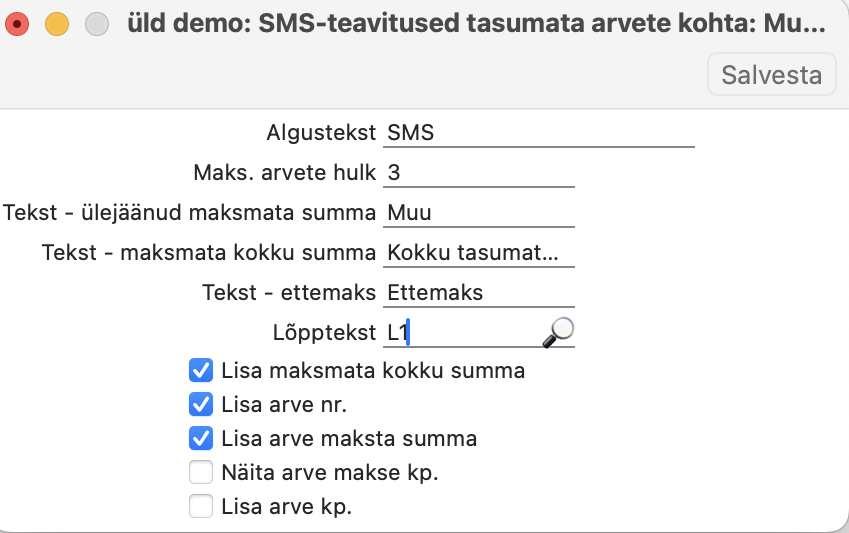Screen dimensions: 849x533
Task: Click the Lisa arve kp. label text
Action: [287, 506]
